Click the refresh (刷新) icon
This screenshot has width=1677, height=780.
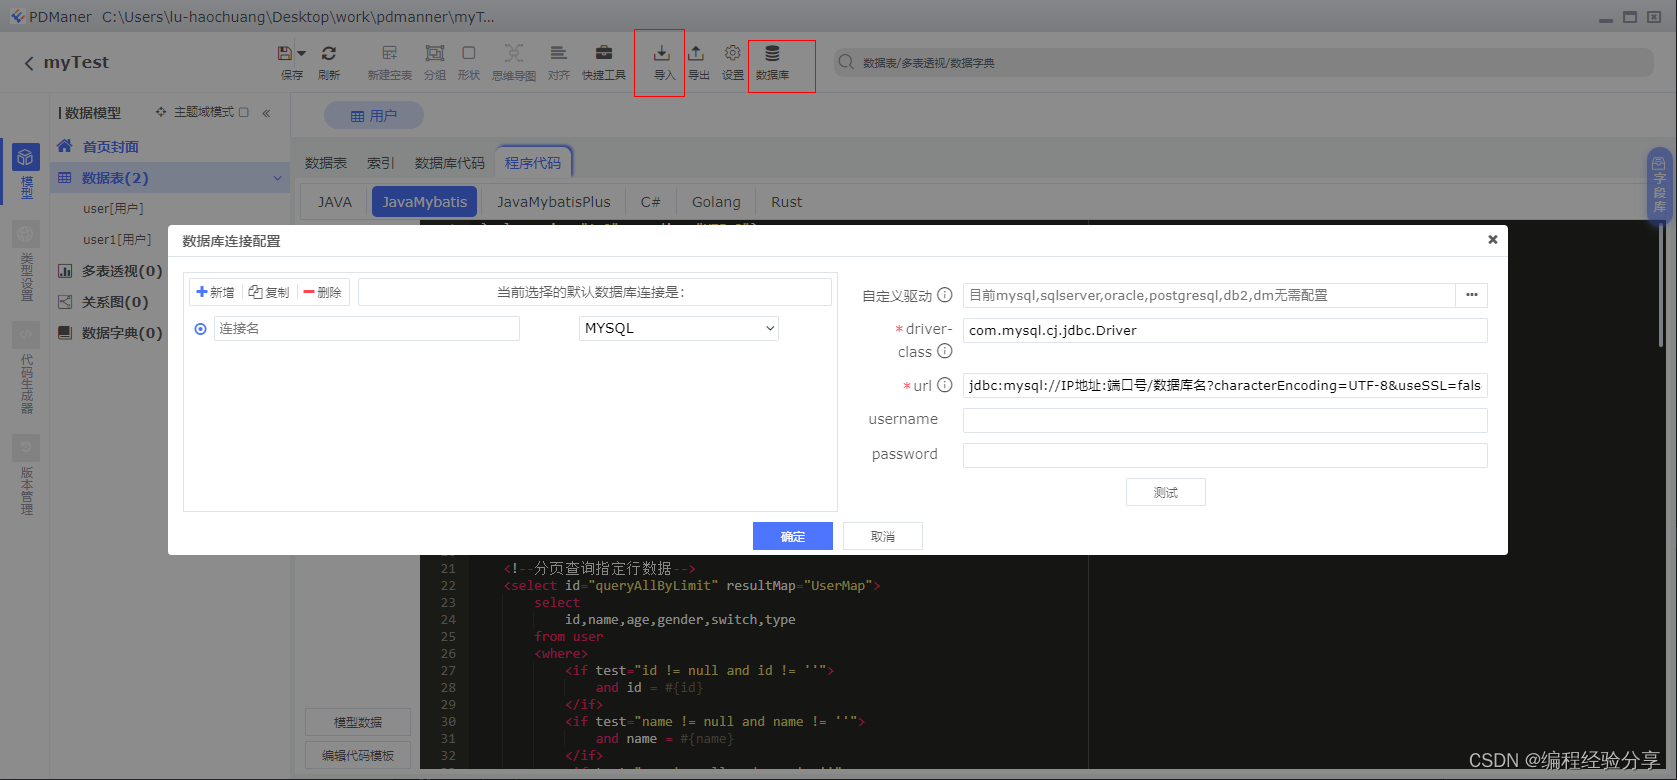[x=329, y=54]
